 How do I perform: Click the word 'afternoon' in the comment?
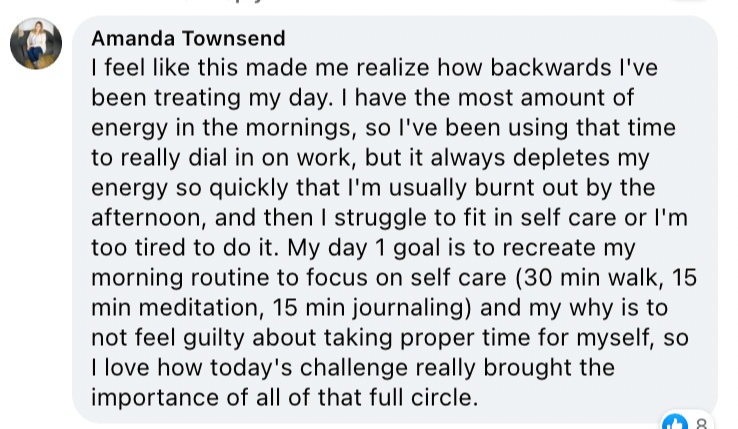pyautogui.click(x=148, y=218)
